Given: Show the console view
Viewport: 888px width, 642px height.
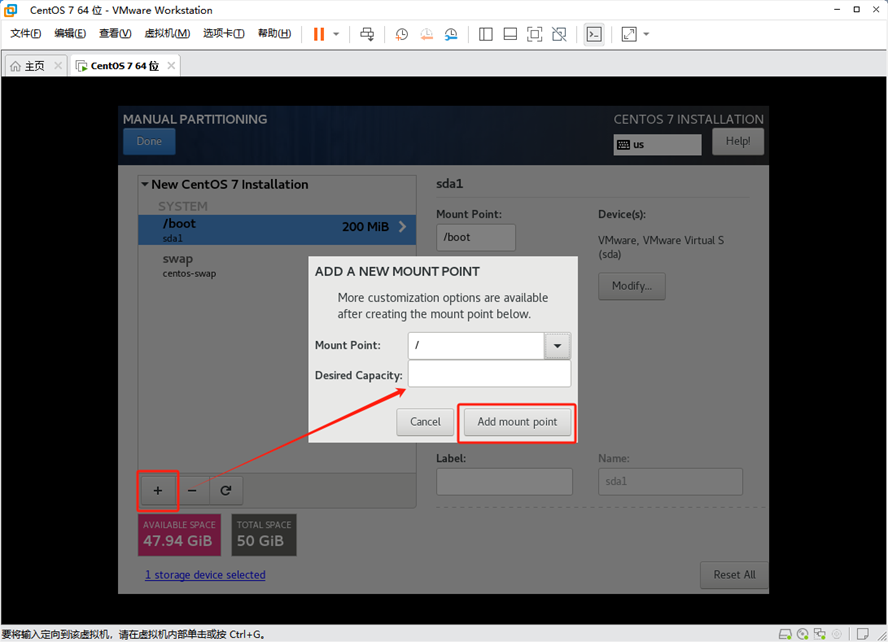Looking at the screenshot, I should 594,35.
